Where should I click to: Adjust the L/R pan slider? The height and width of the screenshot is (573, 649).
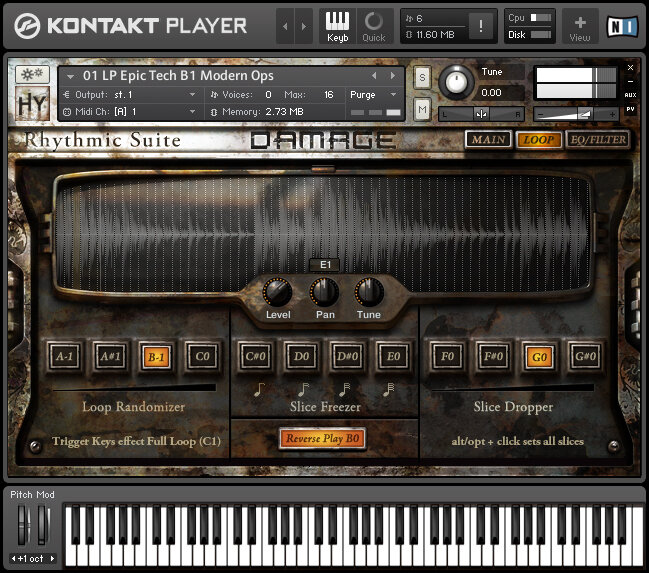[481, 114]
